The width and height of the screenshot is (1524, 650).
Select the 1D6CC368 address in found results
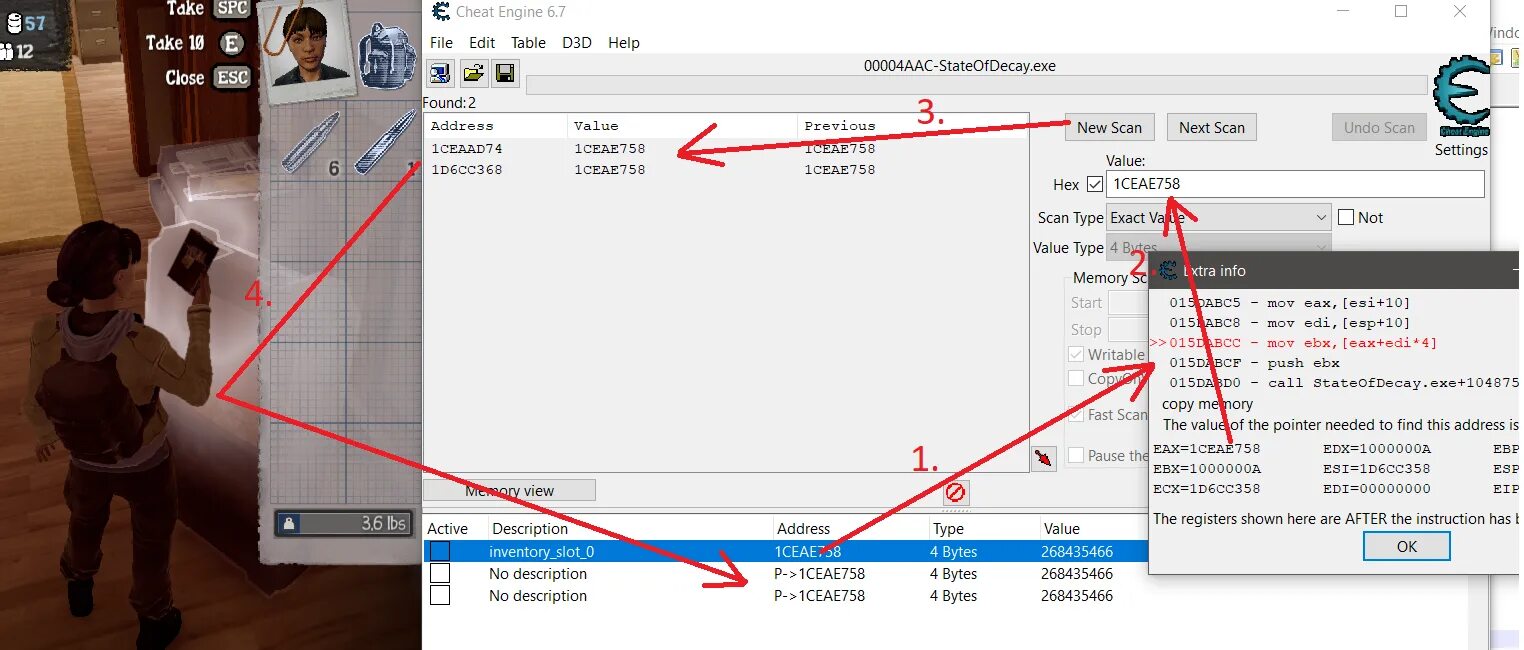[466, 170]
